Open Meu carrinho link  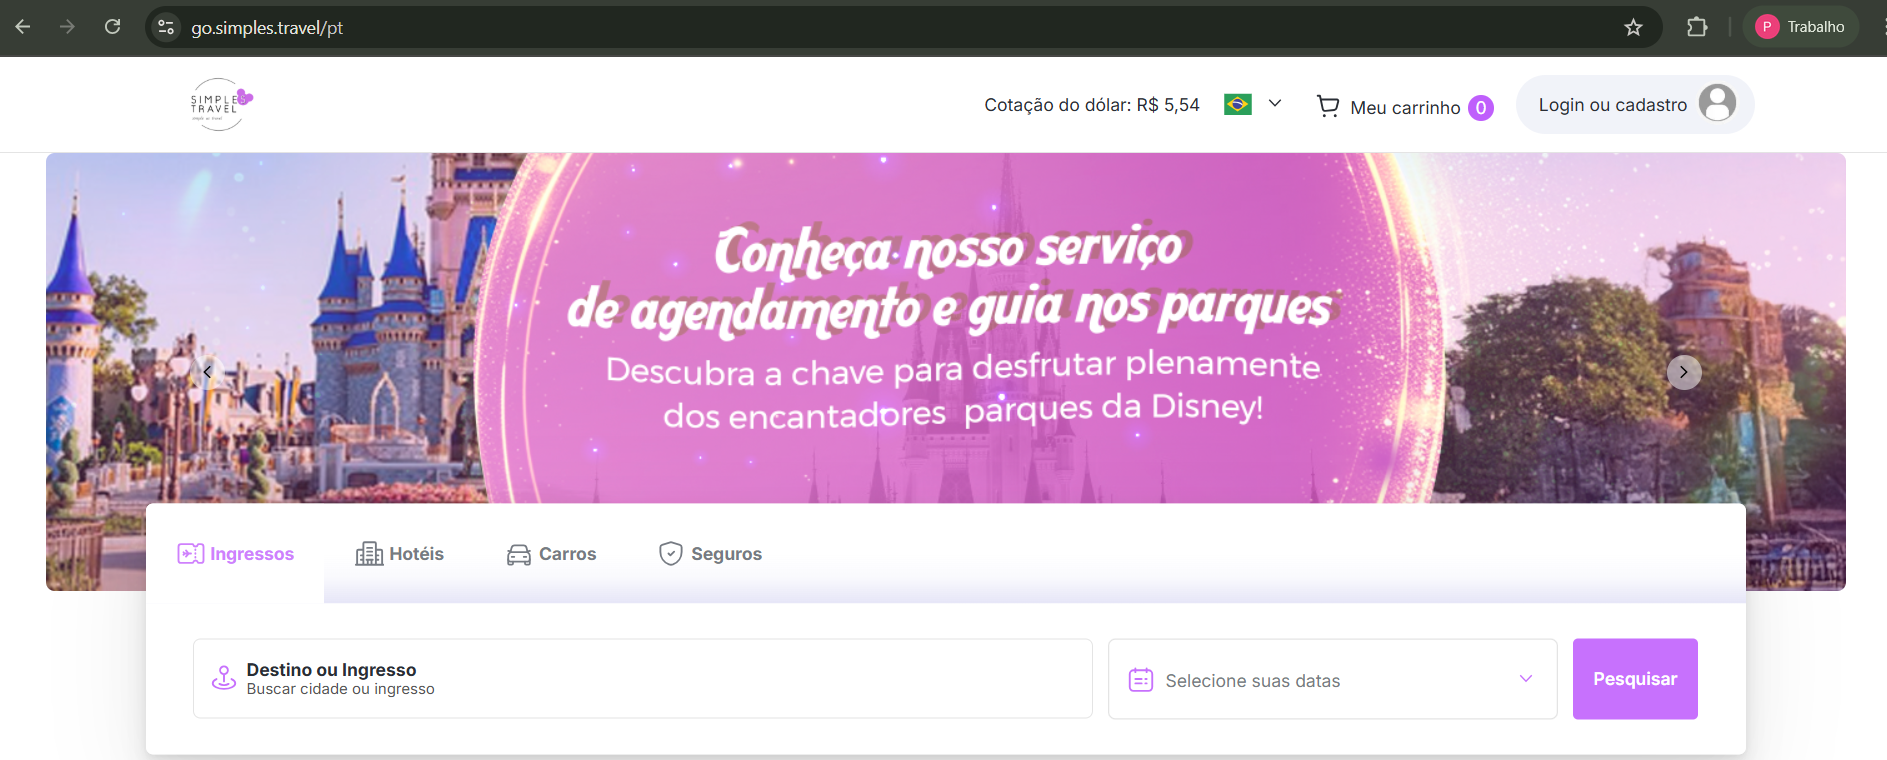(1405, 107)
